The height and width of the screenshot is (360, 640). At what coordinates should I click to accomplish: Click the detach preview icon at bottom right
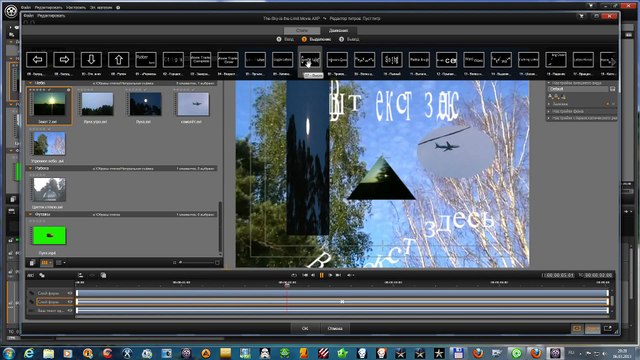coord(608,328)
